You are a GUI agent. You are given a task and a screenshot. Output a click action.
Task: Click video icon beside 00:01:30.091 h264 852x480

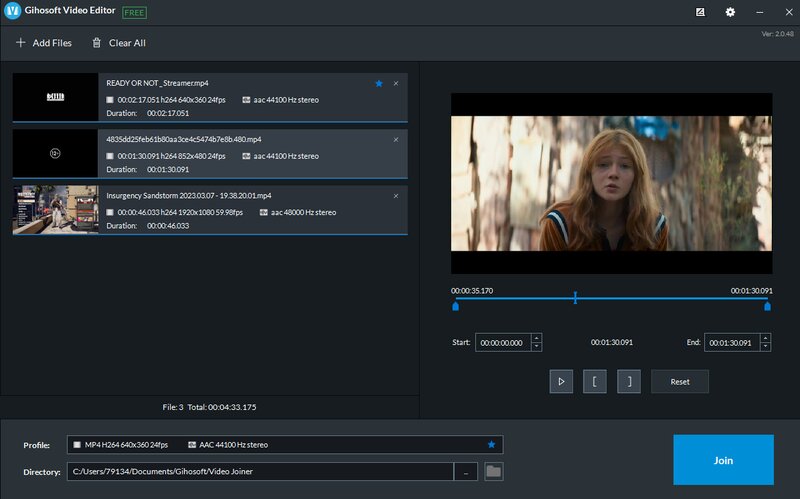pos(110,156)
